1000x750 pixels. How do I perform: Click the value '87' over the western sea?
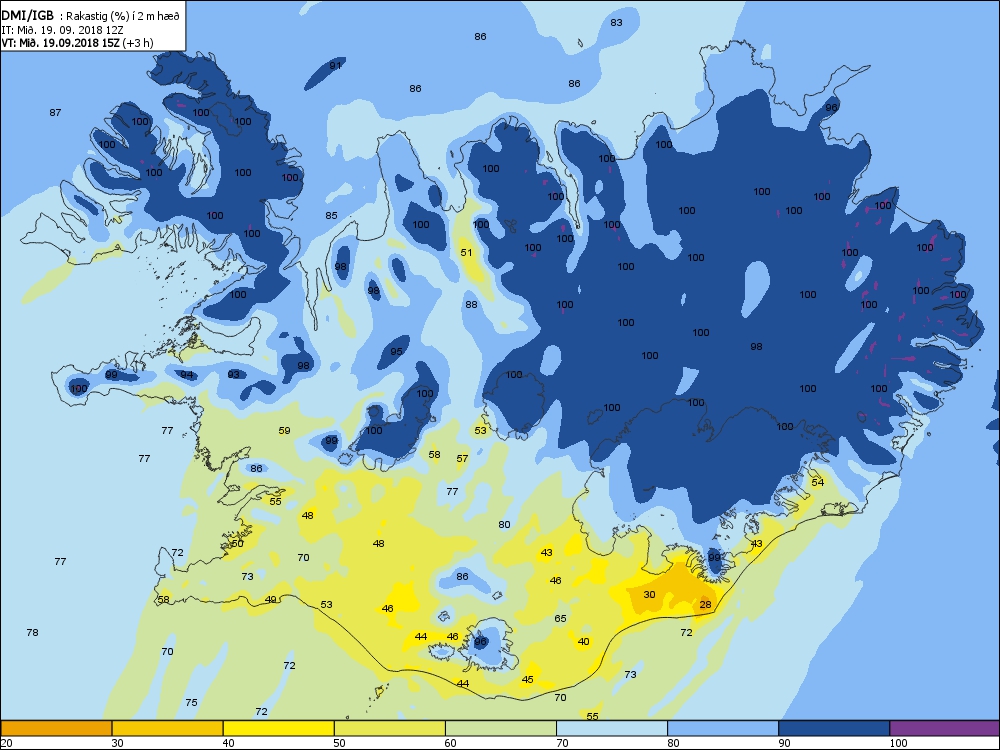coord(55,113)
